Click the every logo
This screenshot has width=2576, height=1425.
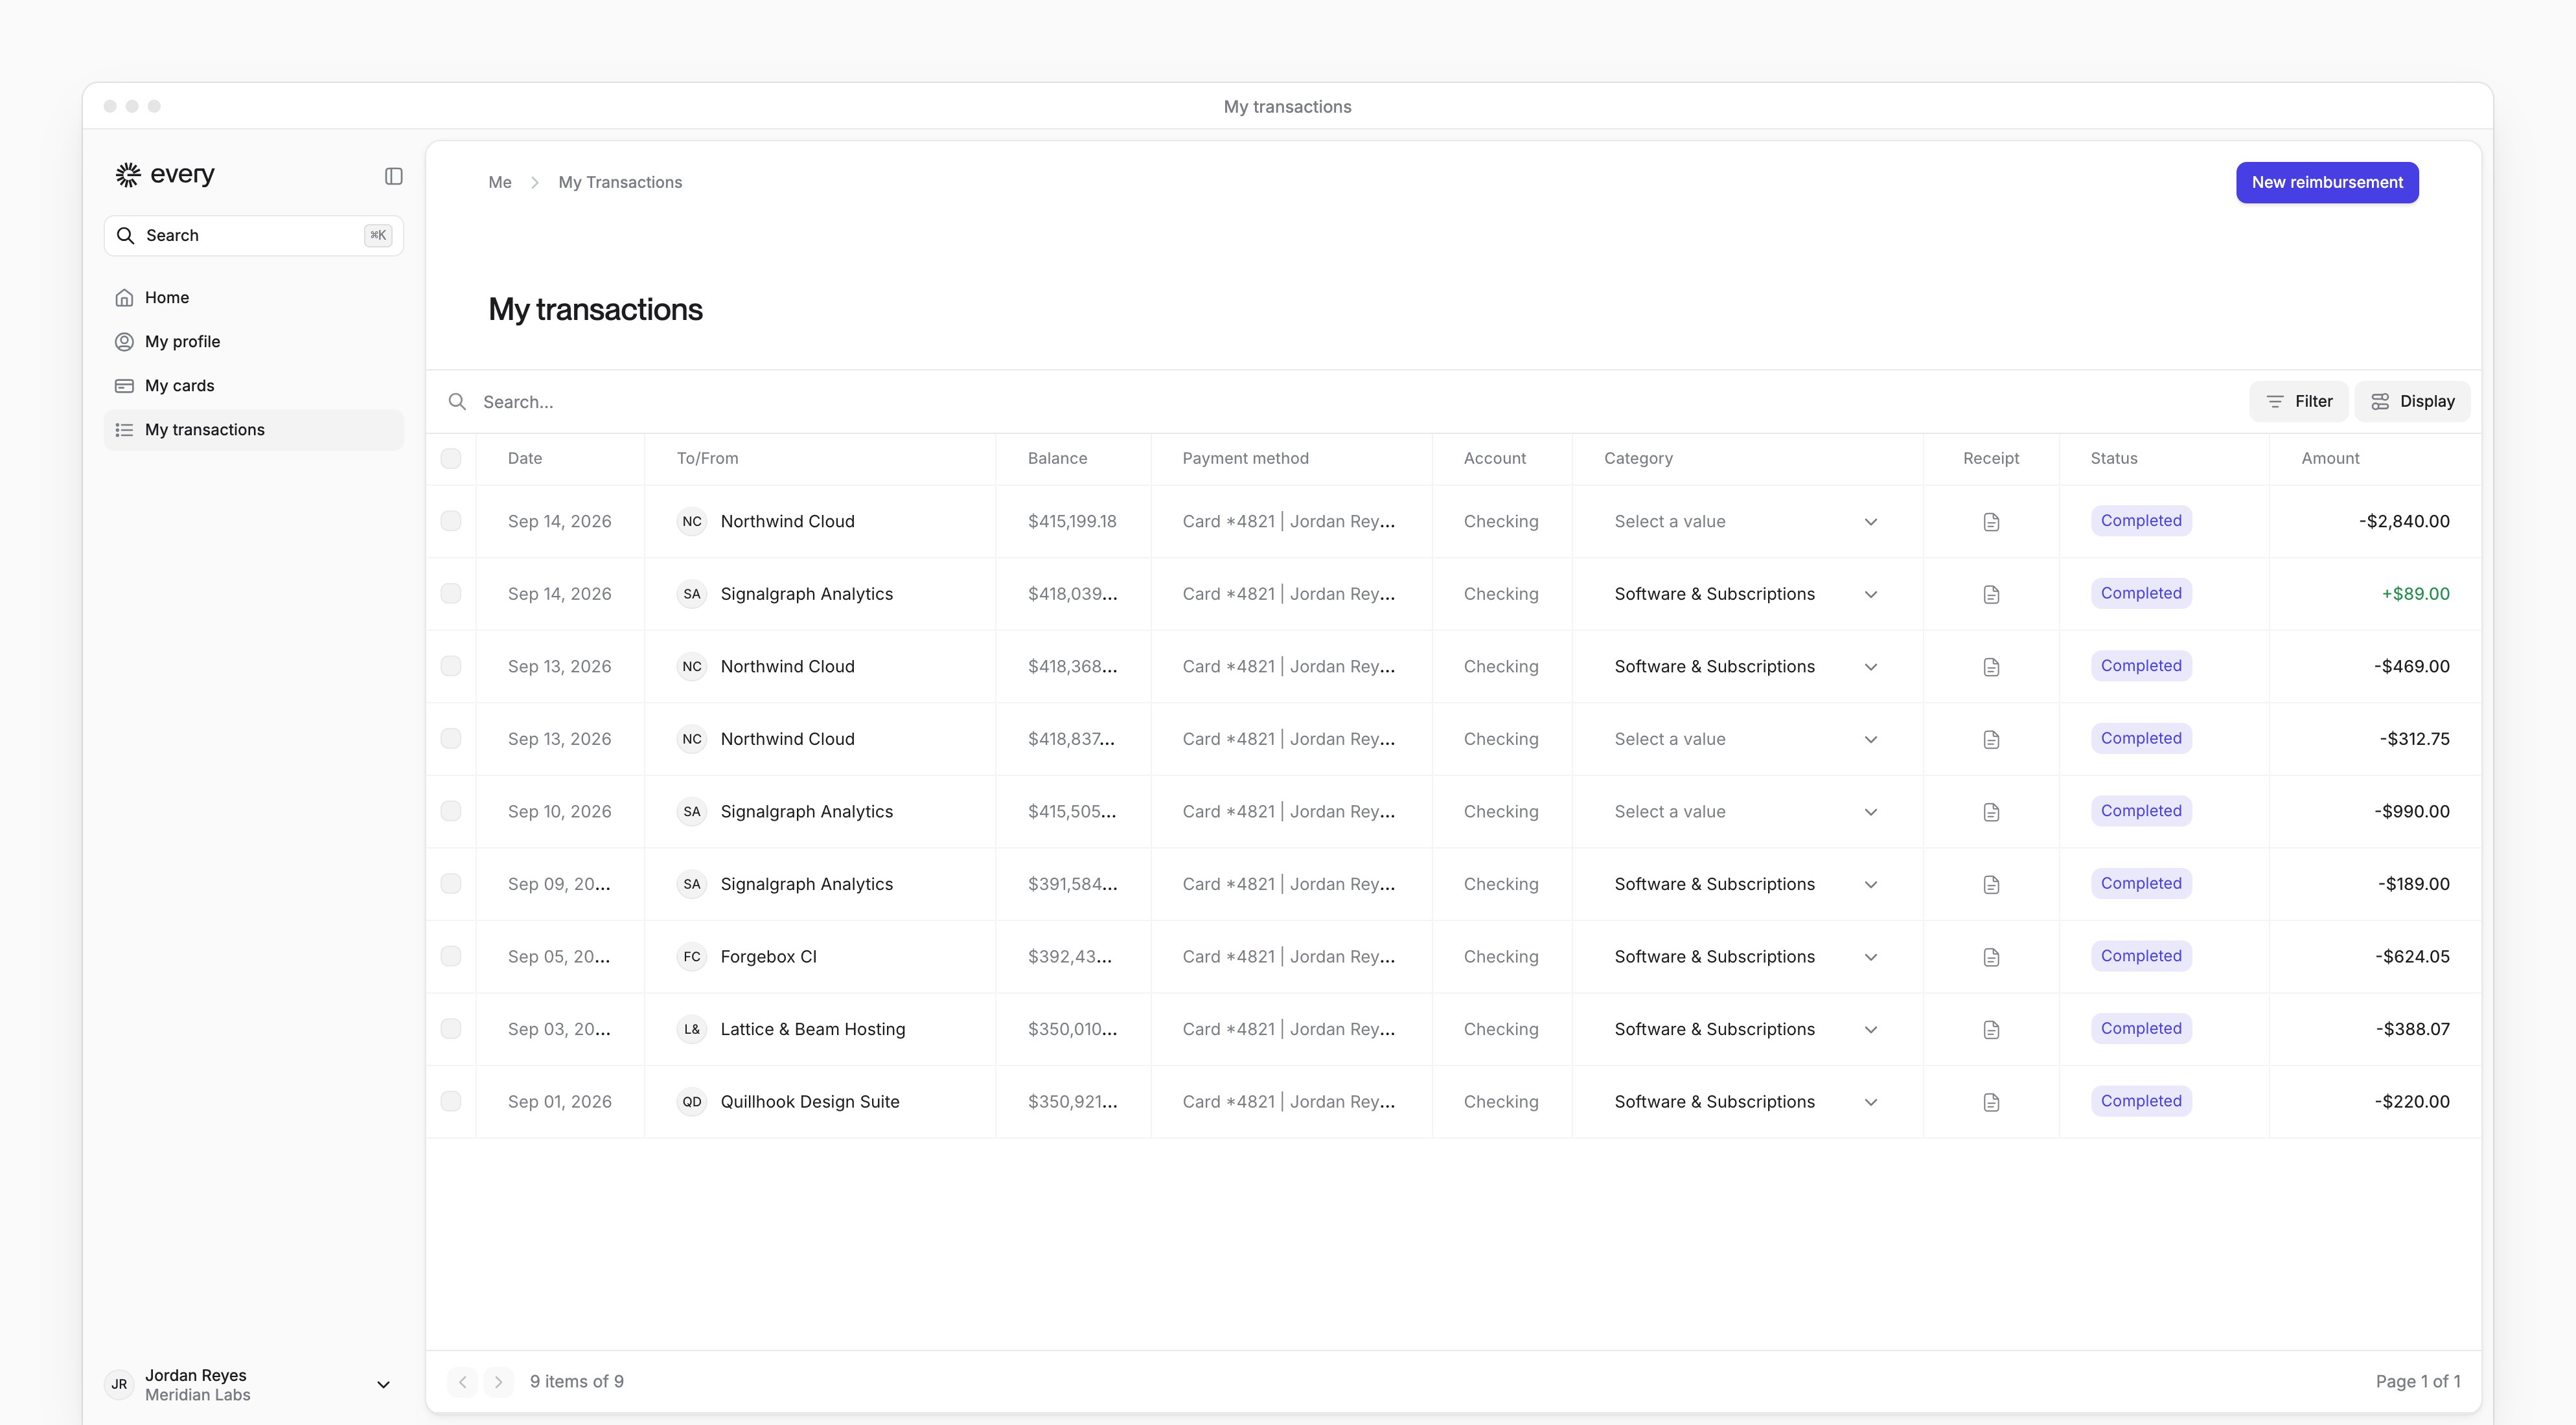(x=165, y=174)
